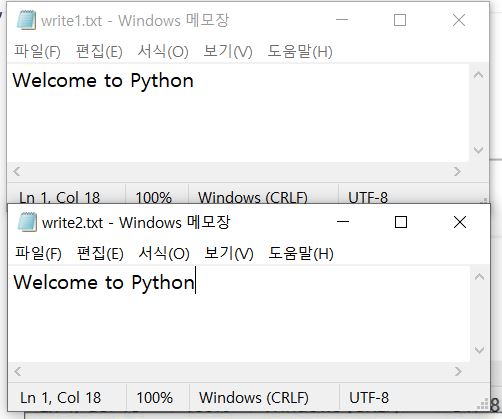Open 편집(E) menu in write1.txt window
Screen dimensions: 502x419
[99, 51]
